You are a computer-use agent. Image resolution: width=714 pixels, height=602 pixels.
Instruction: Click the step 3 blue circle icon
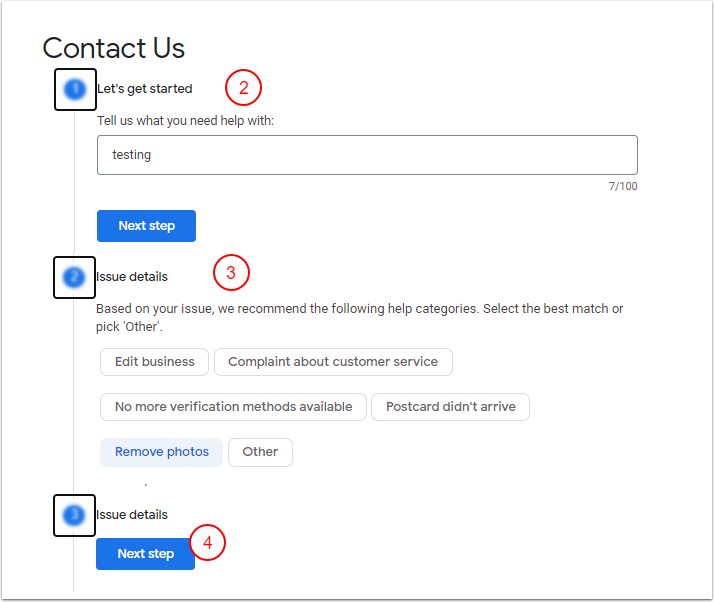tap(74, 515)
